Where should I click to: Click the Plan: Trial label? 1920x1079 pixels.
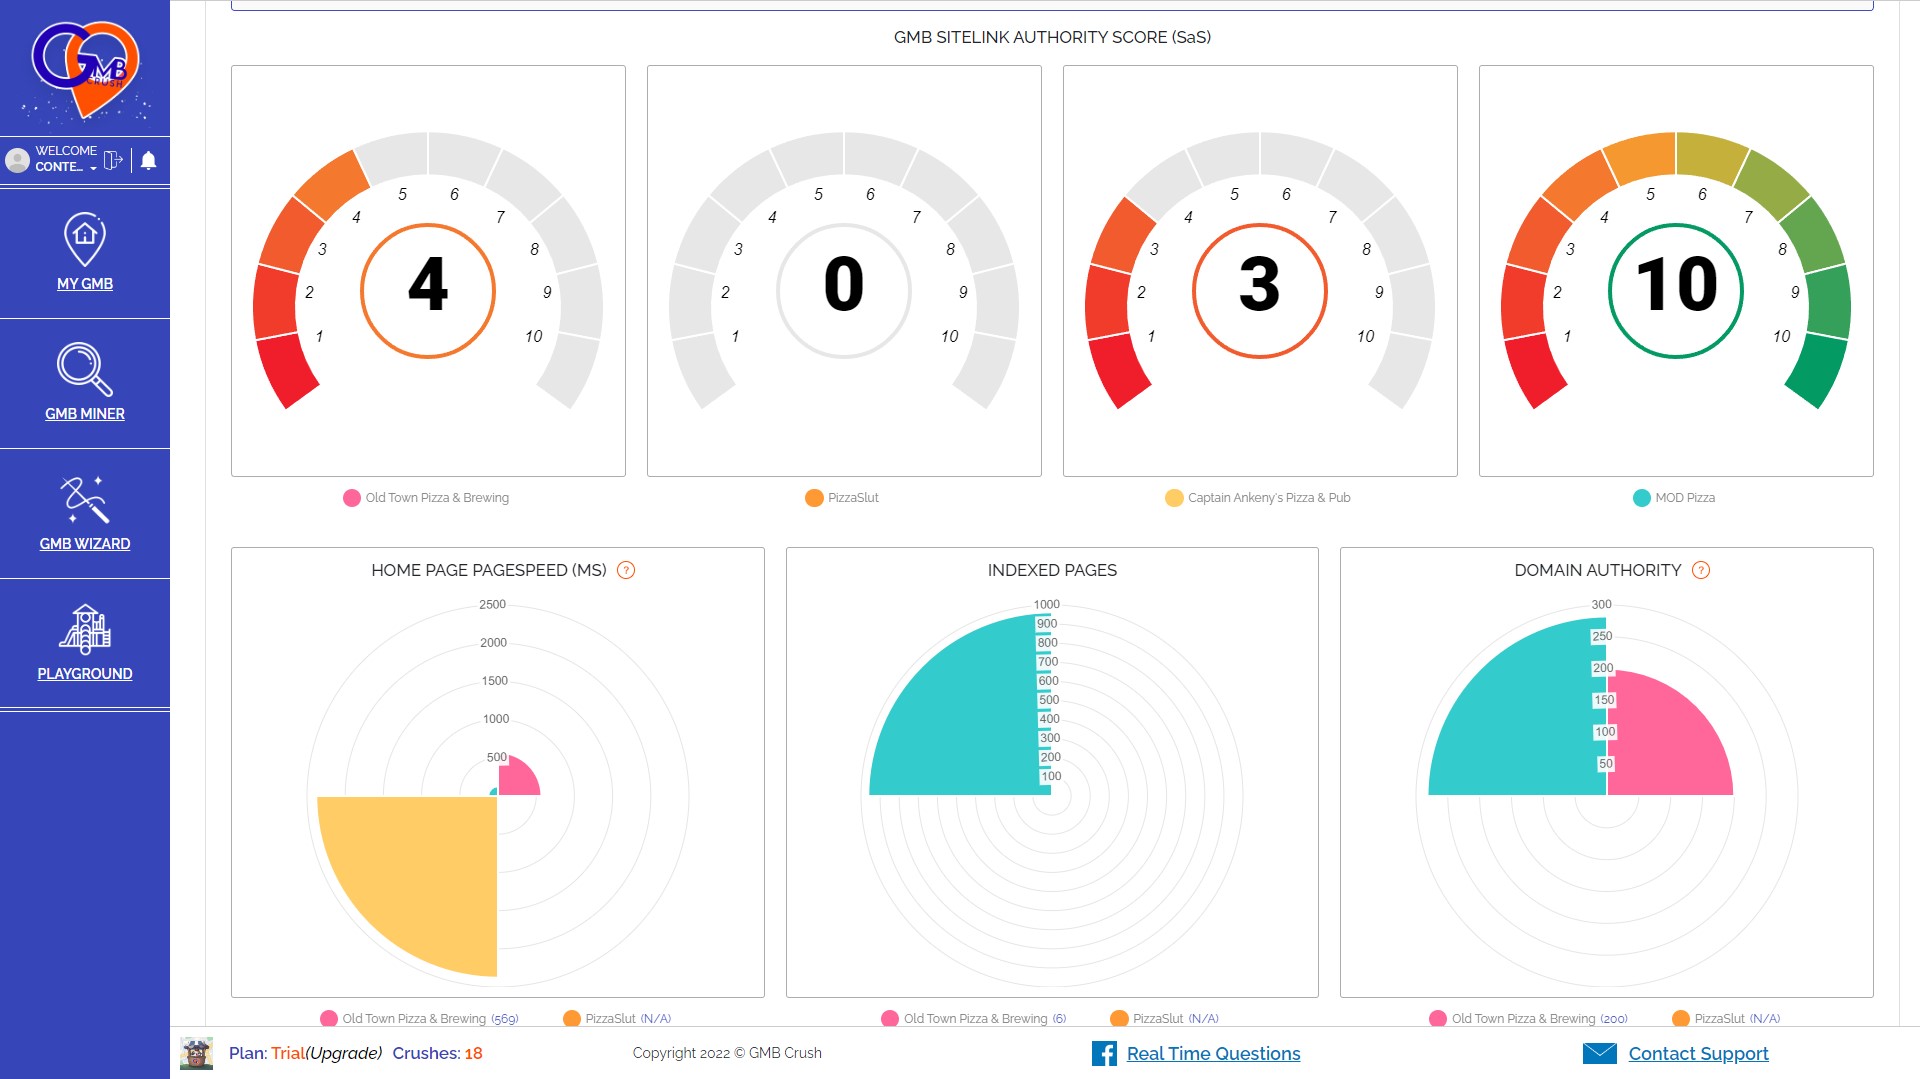pos(266,1053)
